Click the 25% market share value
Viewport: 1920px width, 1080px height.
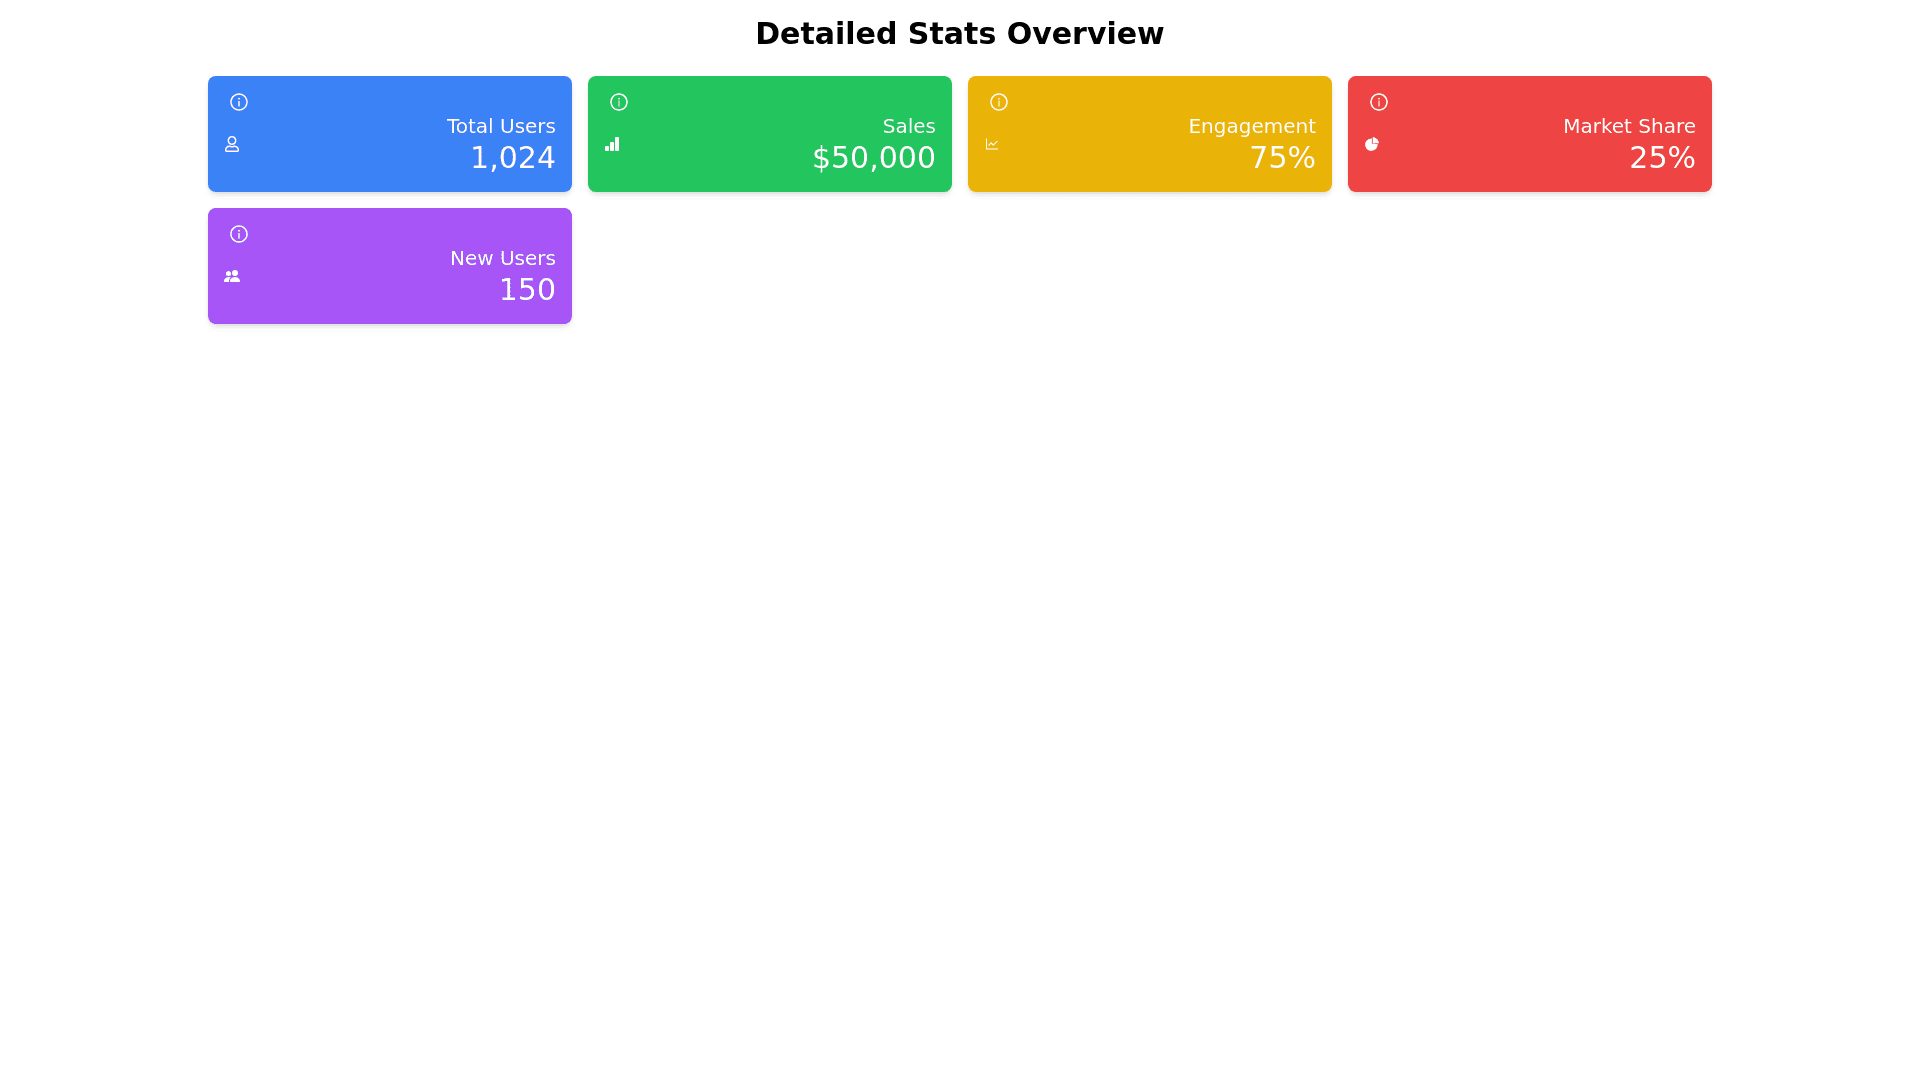pyautogui.click(x=1661, y=158)
